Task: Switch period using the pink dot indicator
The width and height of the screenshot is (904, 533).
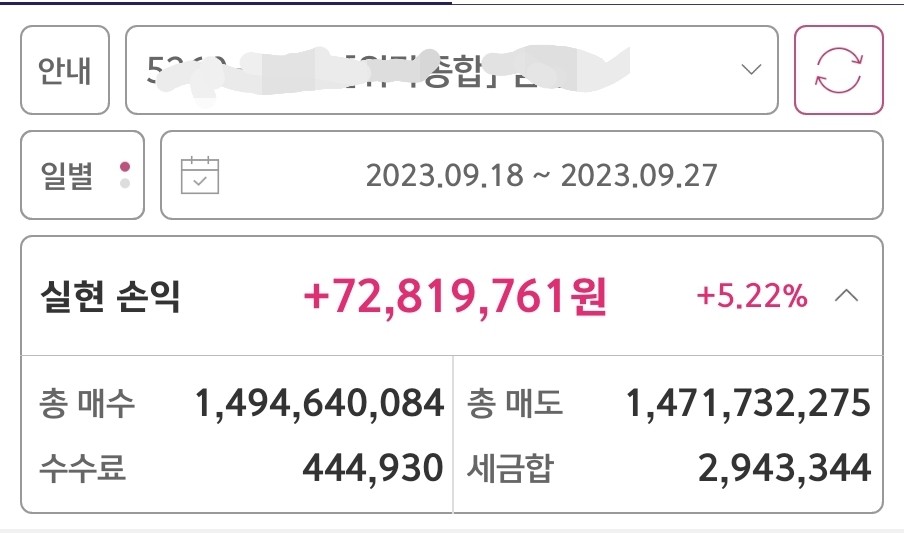Action: point(125,167)
